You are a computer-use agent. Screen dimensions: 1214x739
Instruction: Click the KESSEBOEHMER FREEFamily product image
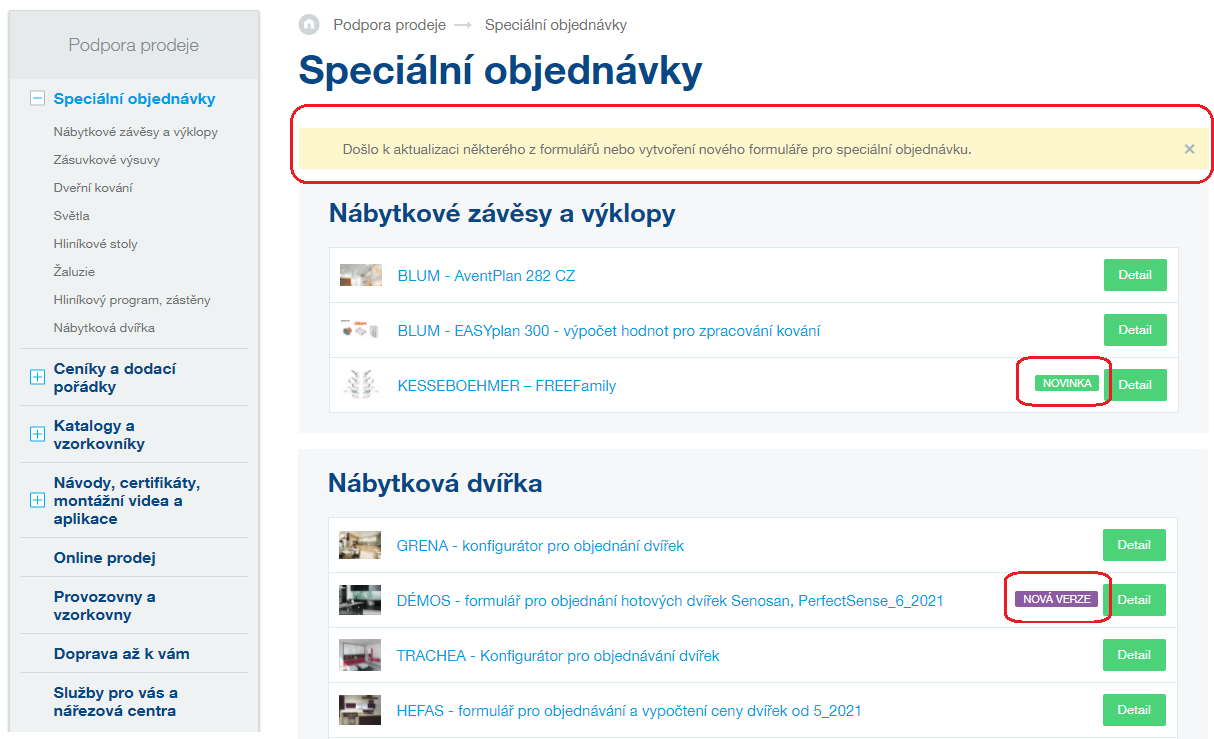[x=360, y=385]
